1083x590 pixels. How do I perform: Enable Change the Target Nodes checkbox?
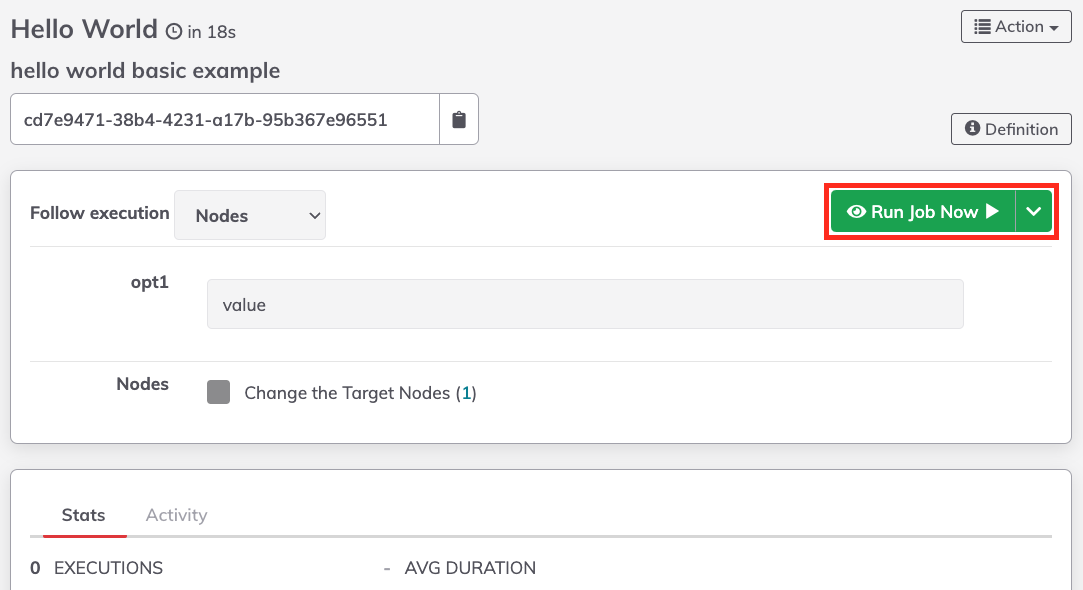click(x=218, y=392)
